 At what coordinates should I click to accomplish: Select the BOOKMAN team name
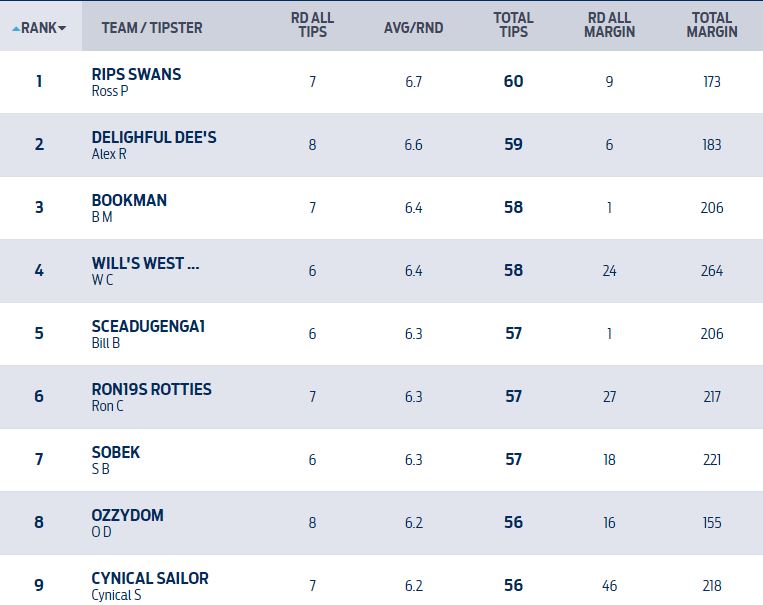tap(129, 200)
